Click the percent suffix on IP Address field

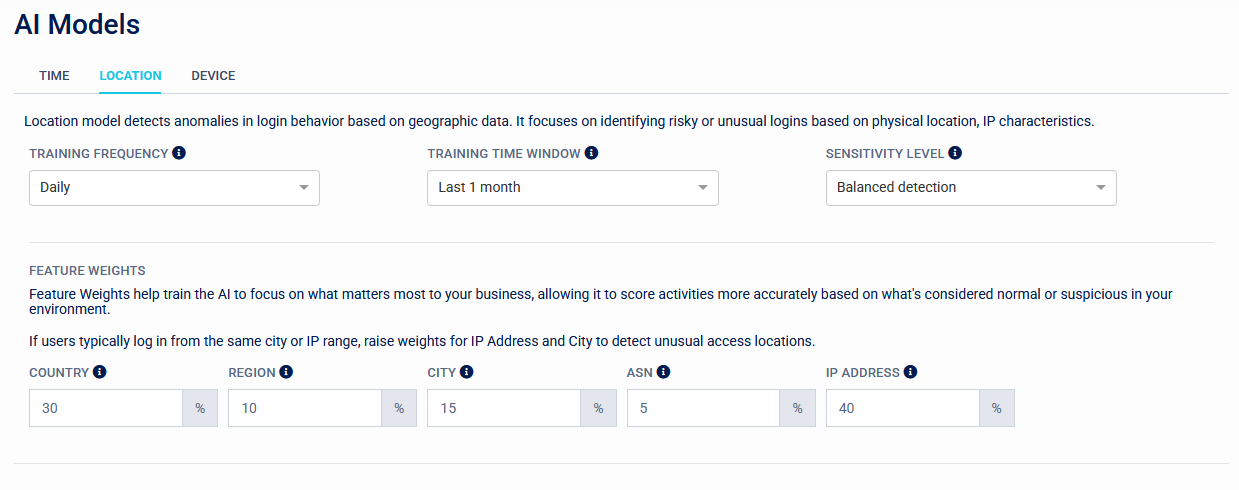click(x=996, y=408)
